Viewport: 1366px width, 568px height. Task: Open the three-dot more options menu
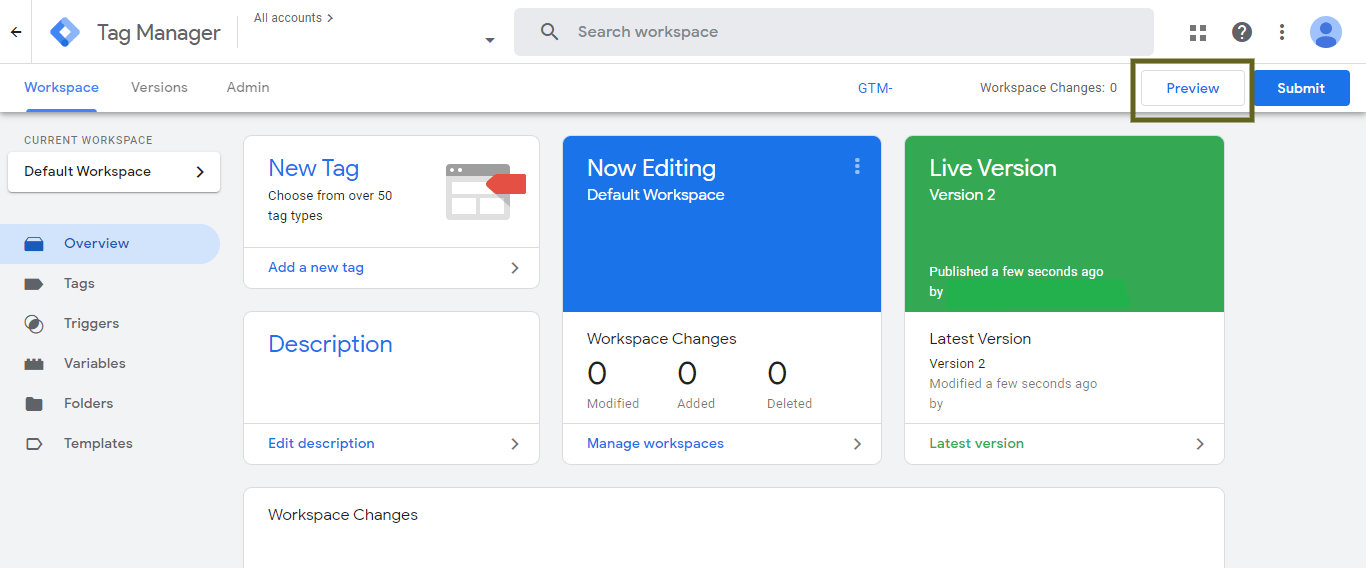tap(1282, 32)
